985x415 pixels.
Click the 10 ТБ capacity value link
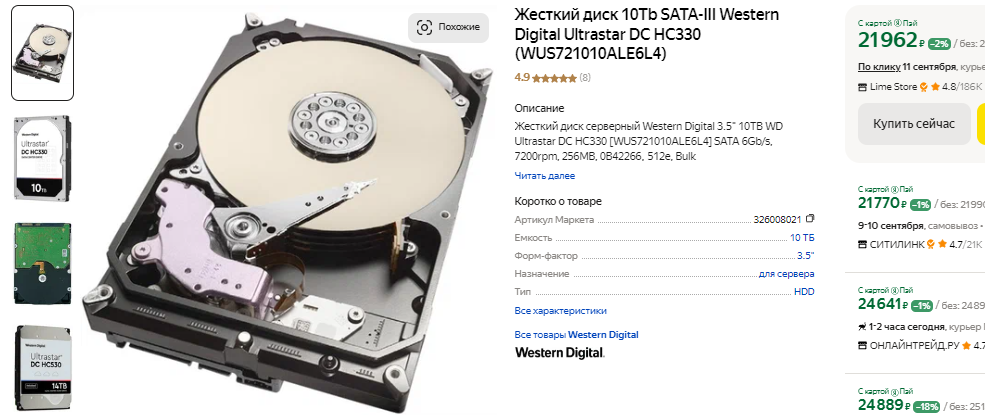(x=802, y=238)
